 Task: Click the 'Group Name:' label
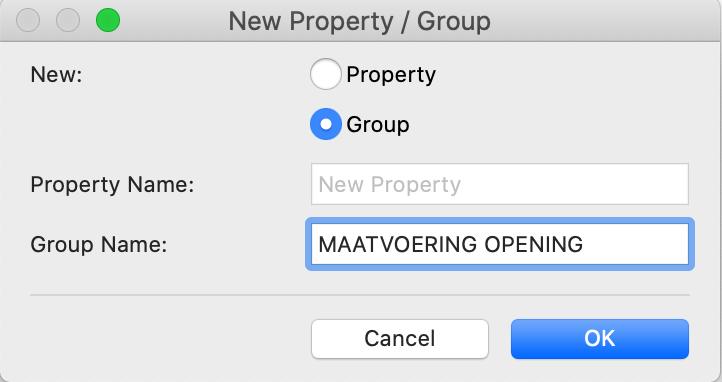[x=99, y=244]
